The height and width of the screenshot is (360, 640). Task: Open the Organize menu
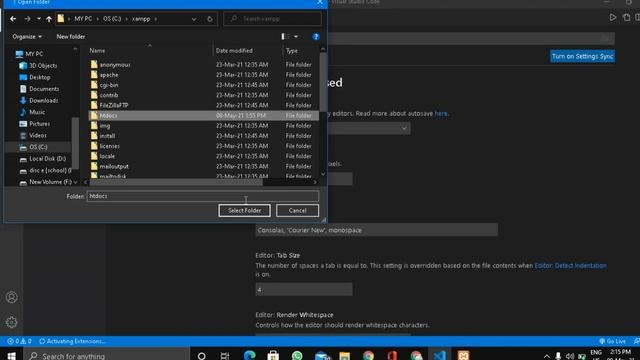click(27, 36)
